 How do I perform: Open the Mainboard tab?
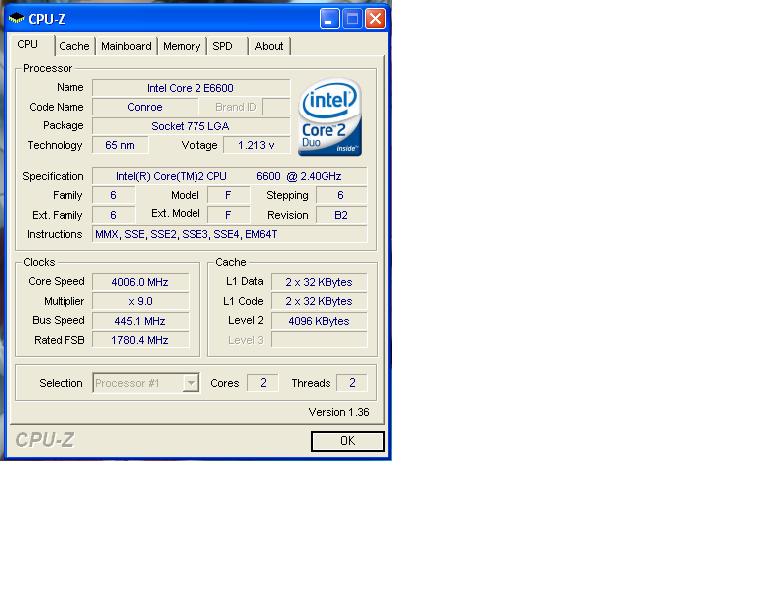tap(126, 46)
